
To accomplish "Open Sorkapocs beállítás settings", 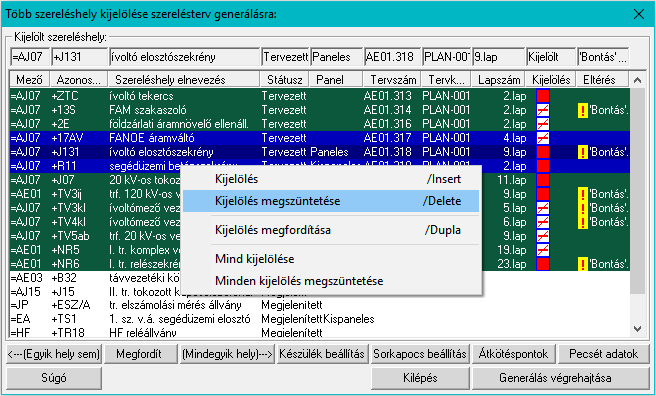I will 420,354.
